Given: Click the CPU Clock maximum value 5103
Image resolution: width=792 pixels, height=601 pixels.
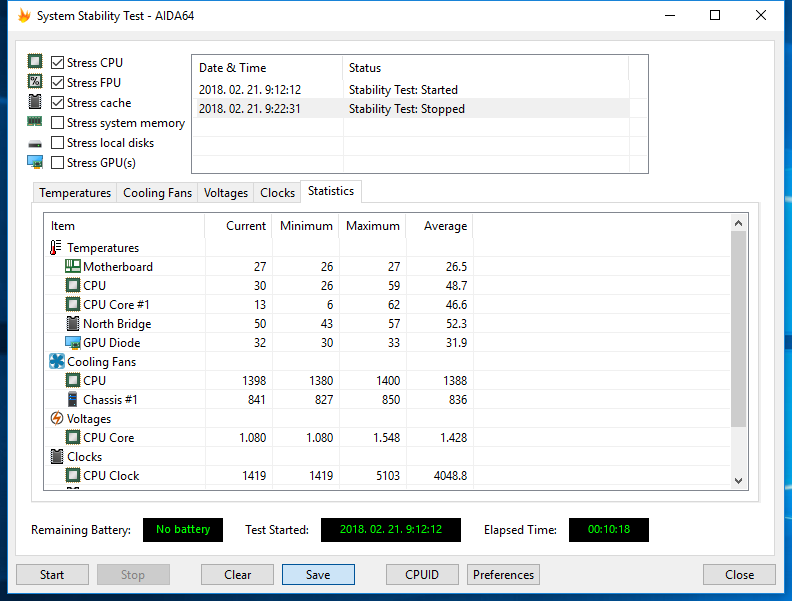Looking at the screenshot, I should click(388, 476).
